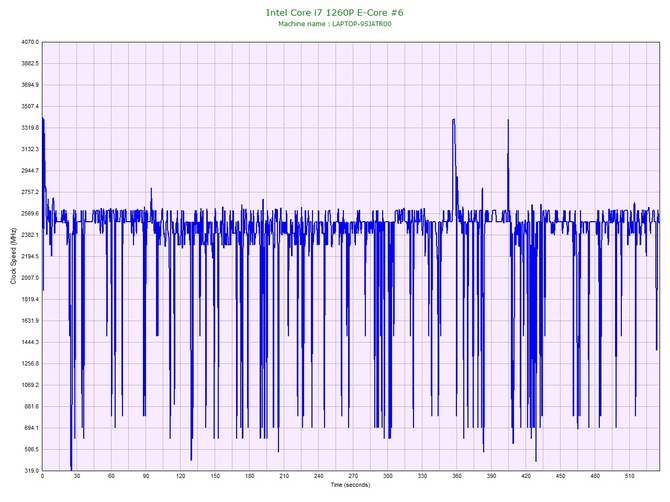Click the 450 seconds x-axis tick label
The width and height of the screenshot is (670, 502).
[560, 476]
